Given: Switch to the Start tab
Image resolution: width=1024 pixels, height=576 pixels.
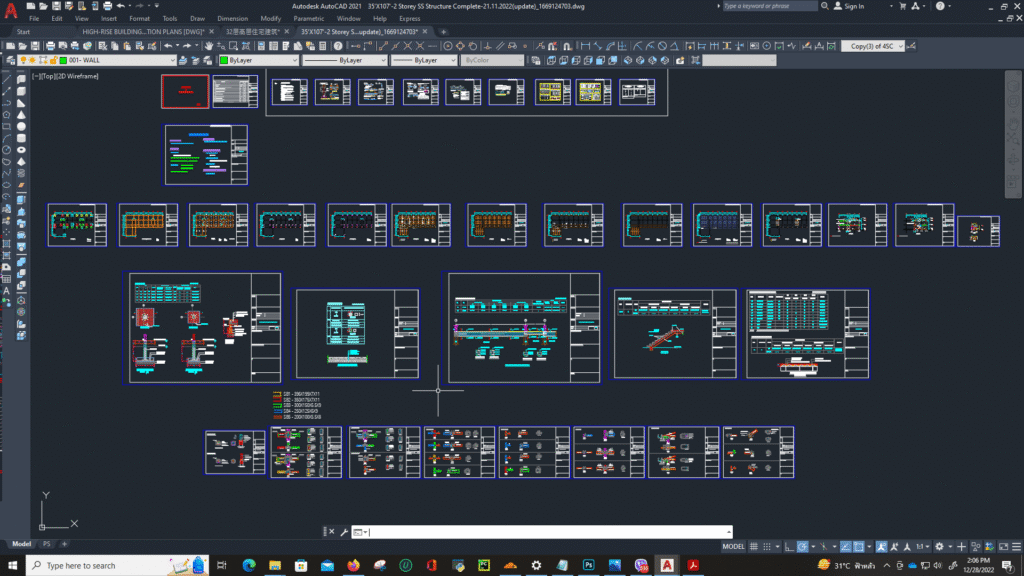Looking at the screenshot, I should pos(23,31).
